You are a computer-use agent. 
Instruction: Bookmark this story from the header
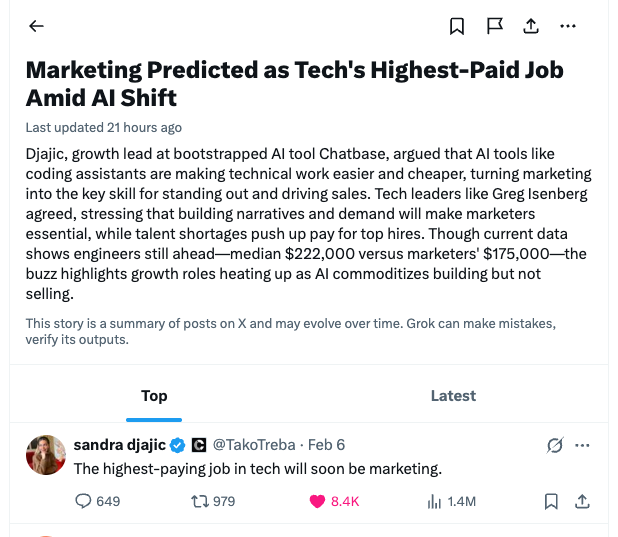click(x=457, y=26)
